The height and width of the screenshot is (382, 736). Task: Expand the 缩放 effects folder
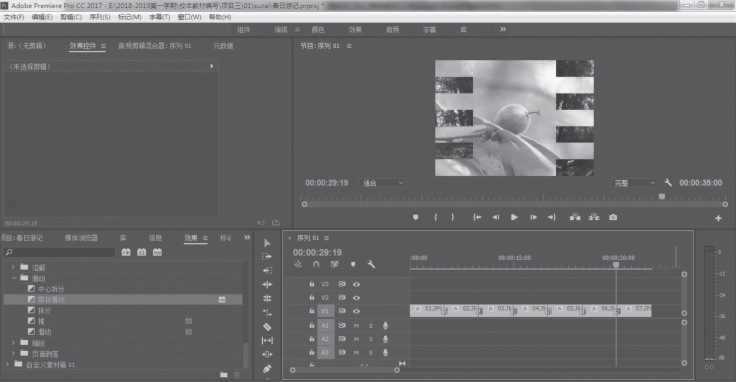pos(13,343)
